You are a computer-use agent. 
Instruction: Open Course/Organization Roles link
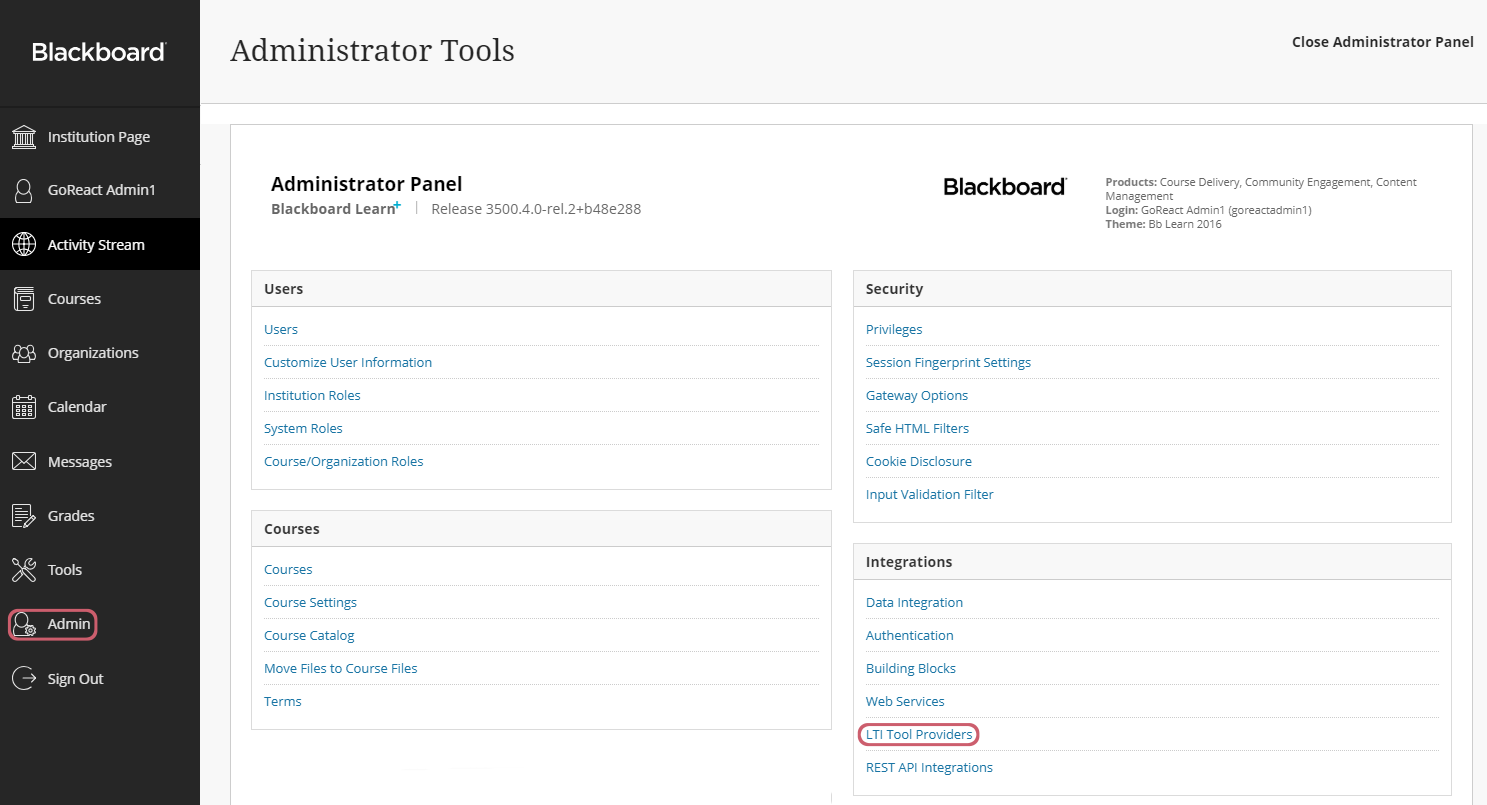pyautogui.click(x=344, y=461)
